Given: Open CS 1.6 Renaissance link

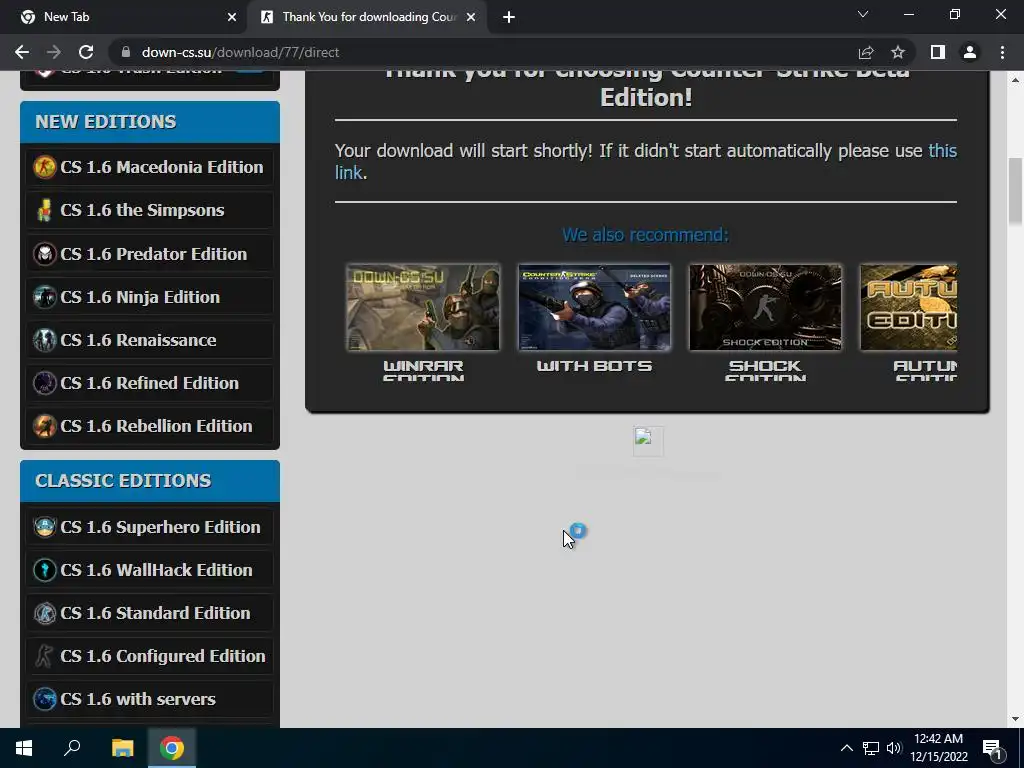Looking at the screenshot, I should (x=138, y=340).
